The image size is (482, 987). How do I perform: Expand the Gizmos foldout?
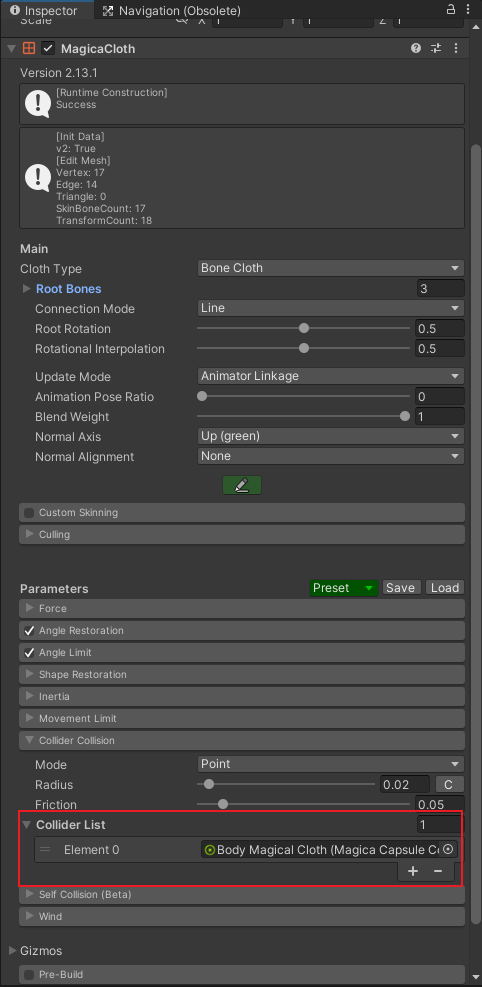[13, 950]
